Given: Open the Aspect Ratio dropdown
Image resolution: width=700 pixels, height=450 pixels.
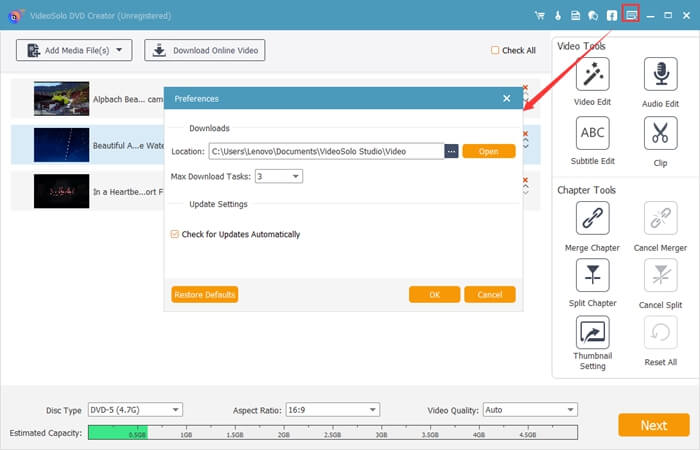Looking at the screenshot, I should 333,410.
